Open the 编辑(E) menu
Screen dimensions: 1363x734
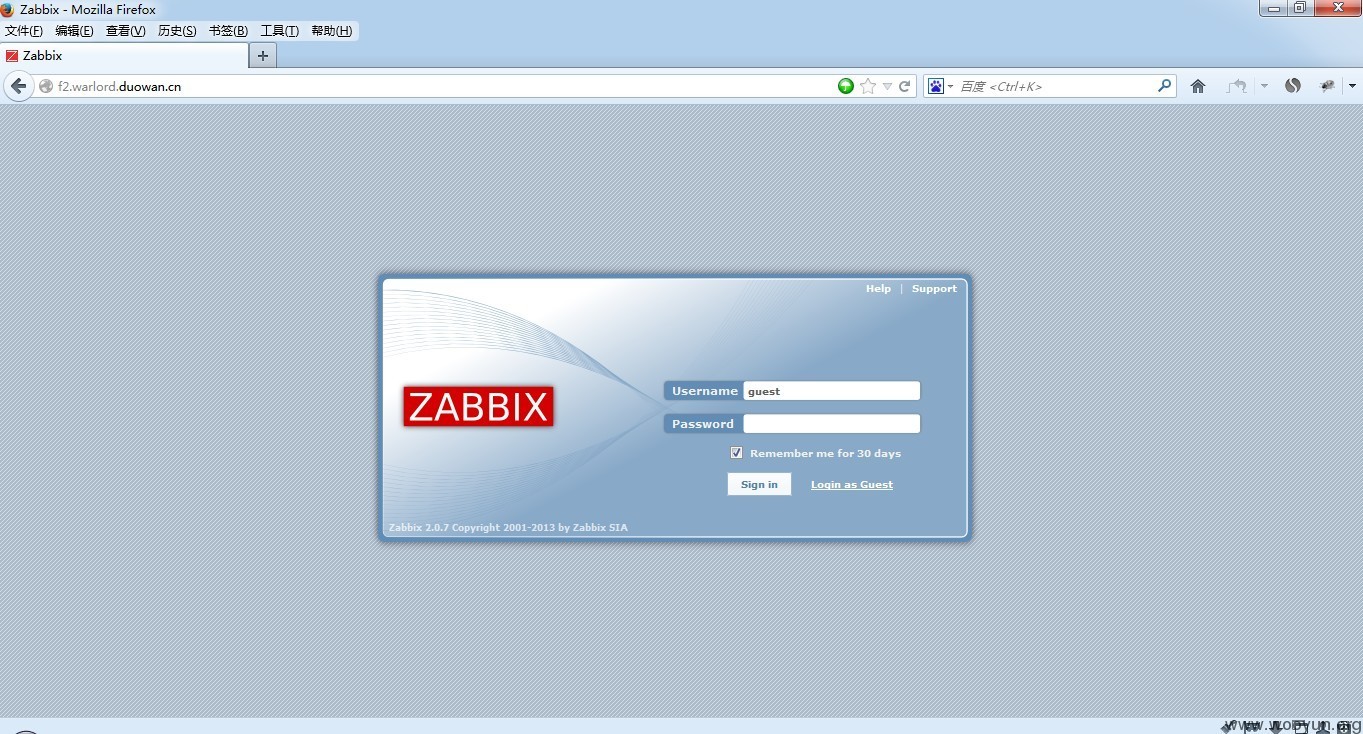pyautogui.click(x=75, y=31)
